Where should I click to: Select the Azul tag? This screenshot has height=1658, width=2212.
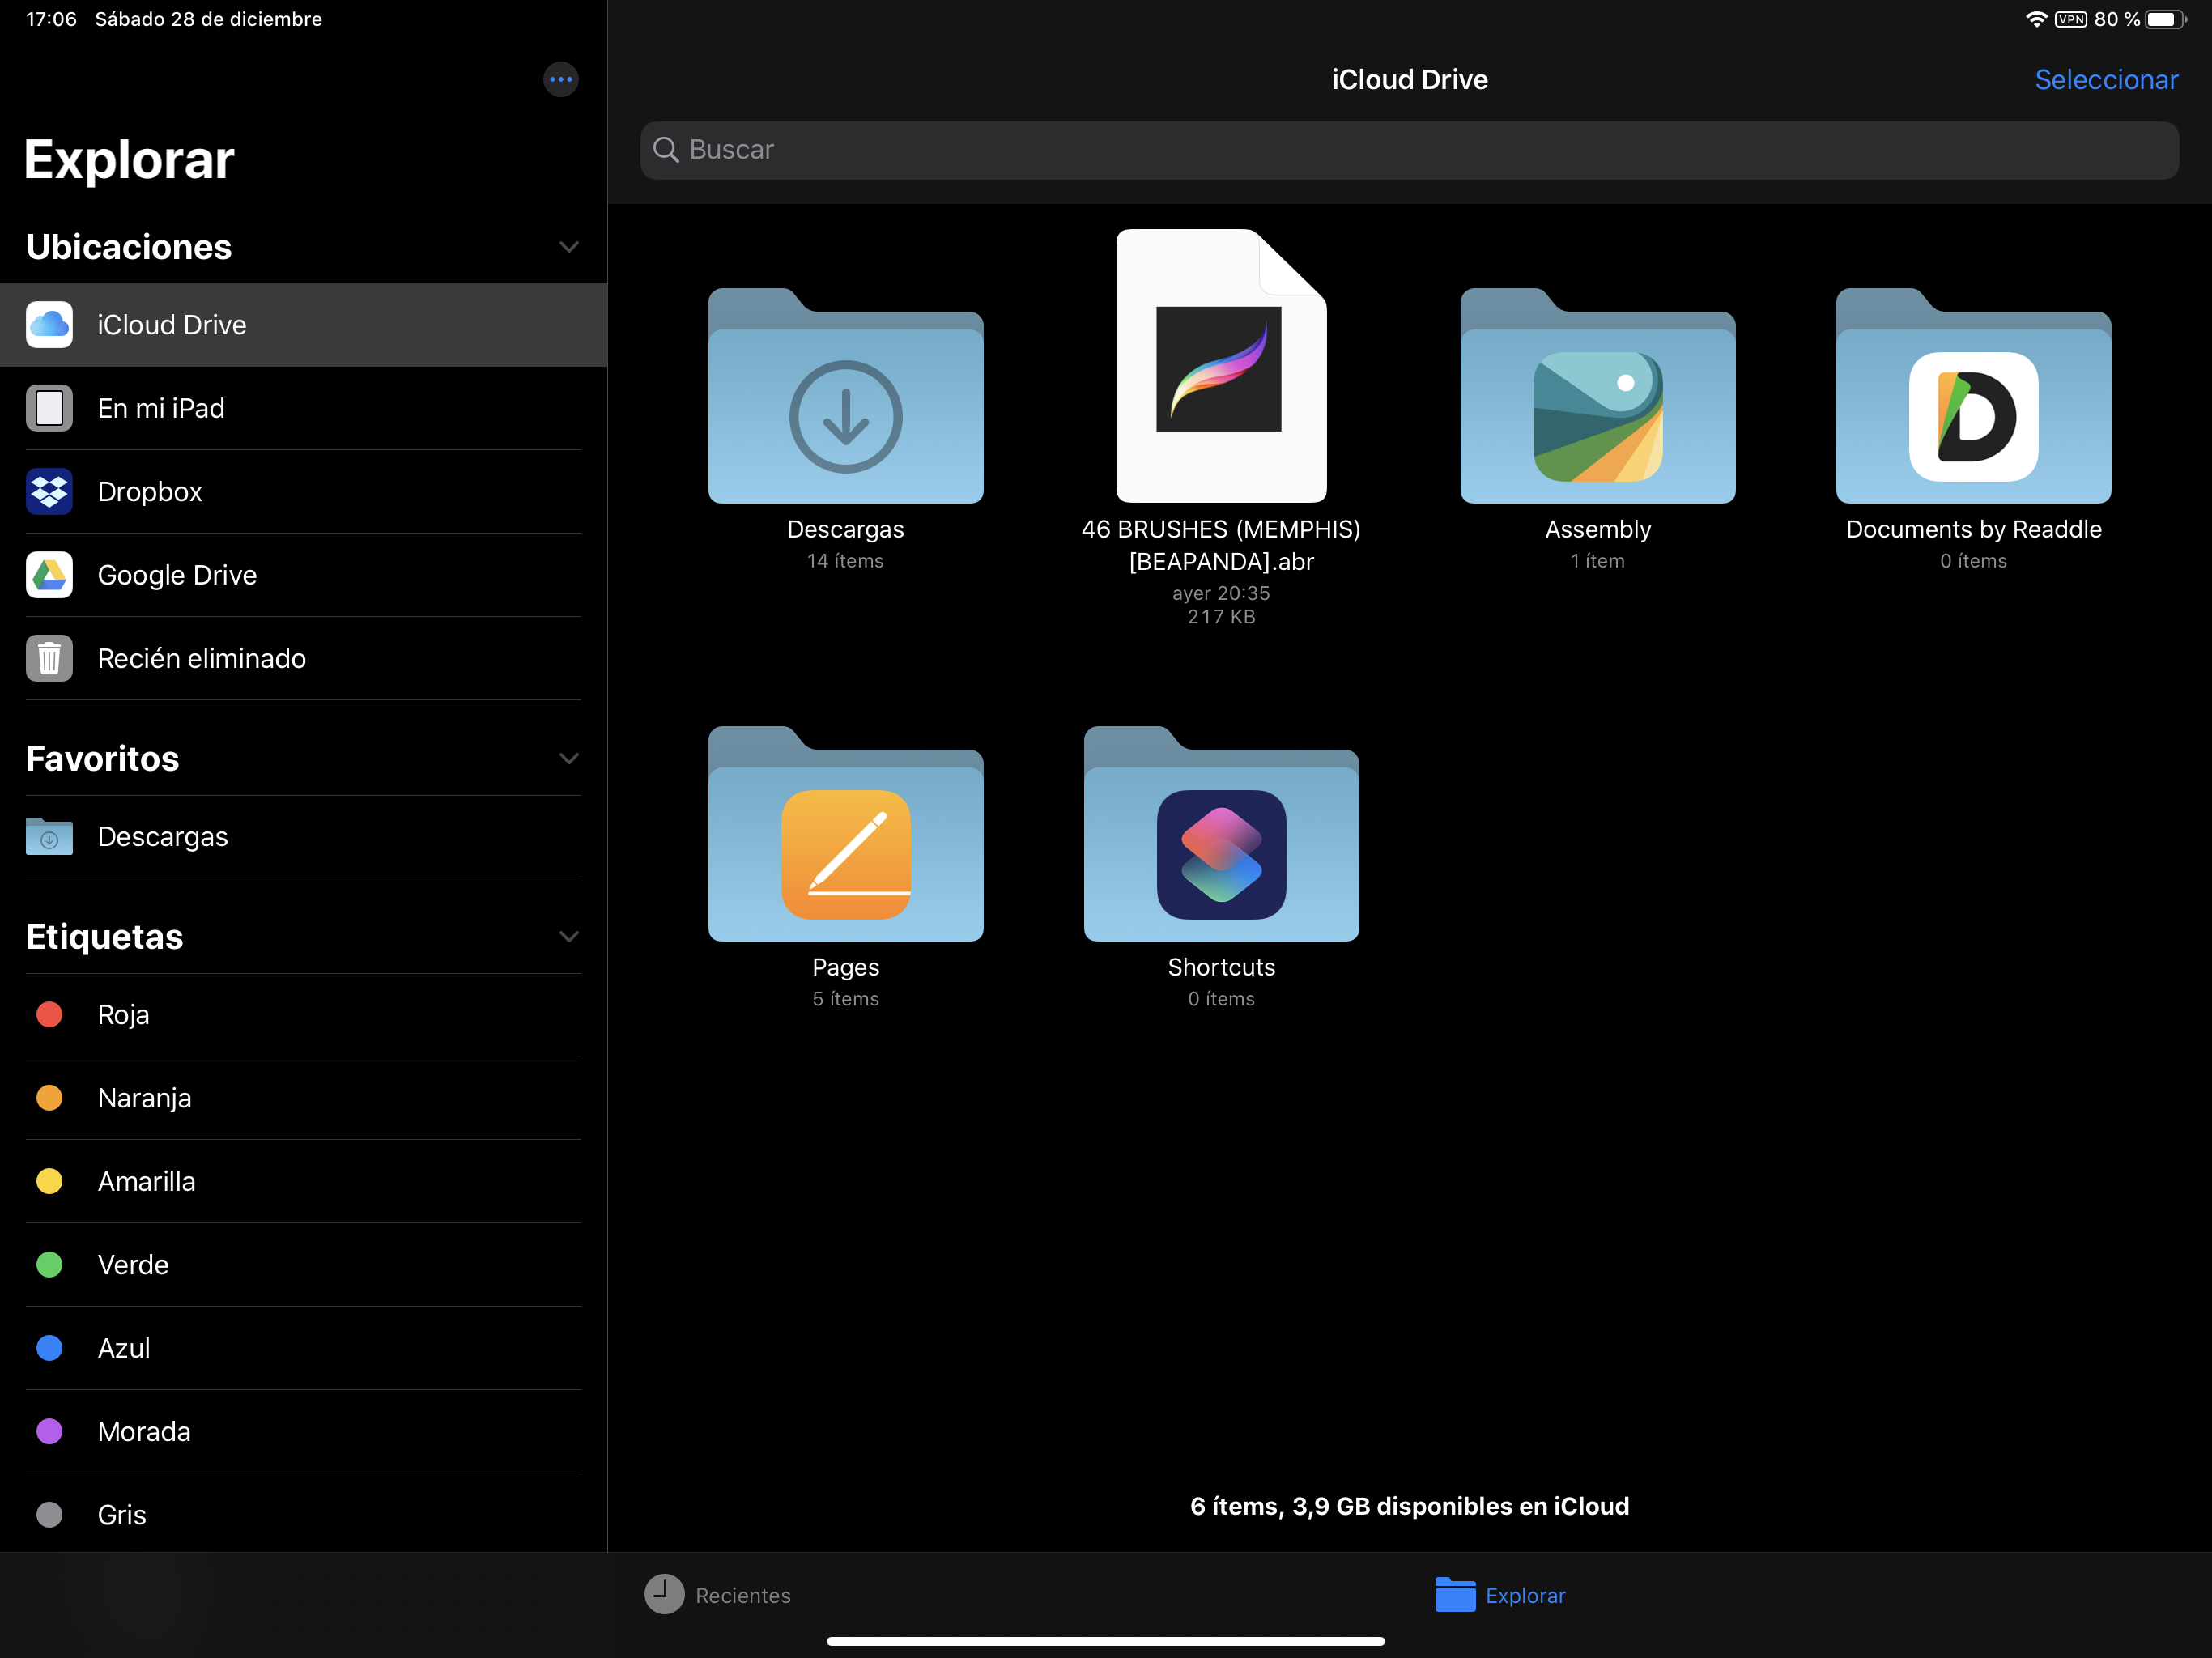click(303, 1348)
